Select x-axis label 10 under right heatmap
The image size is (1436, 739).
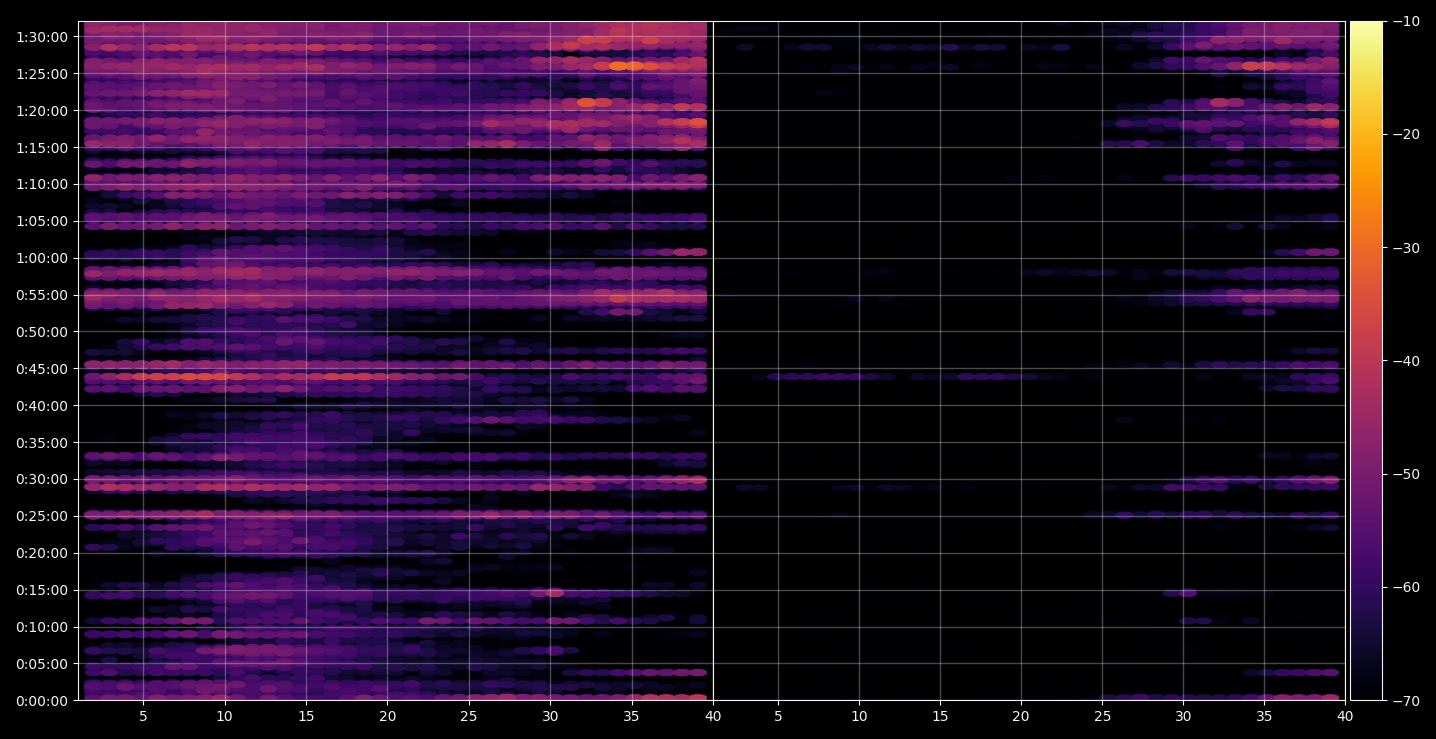[x=858, y=716]
